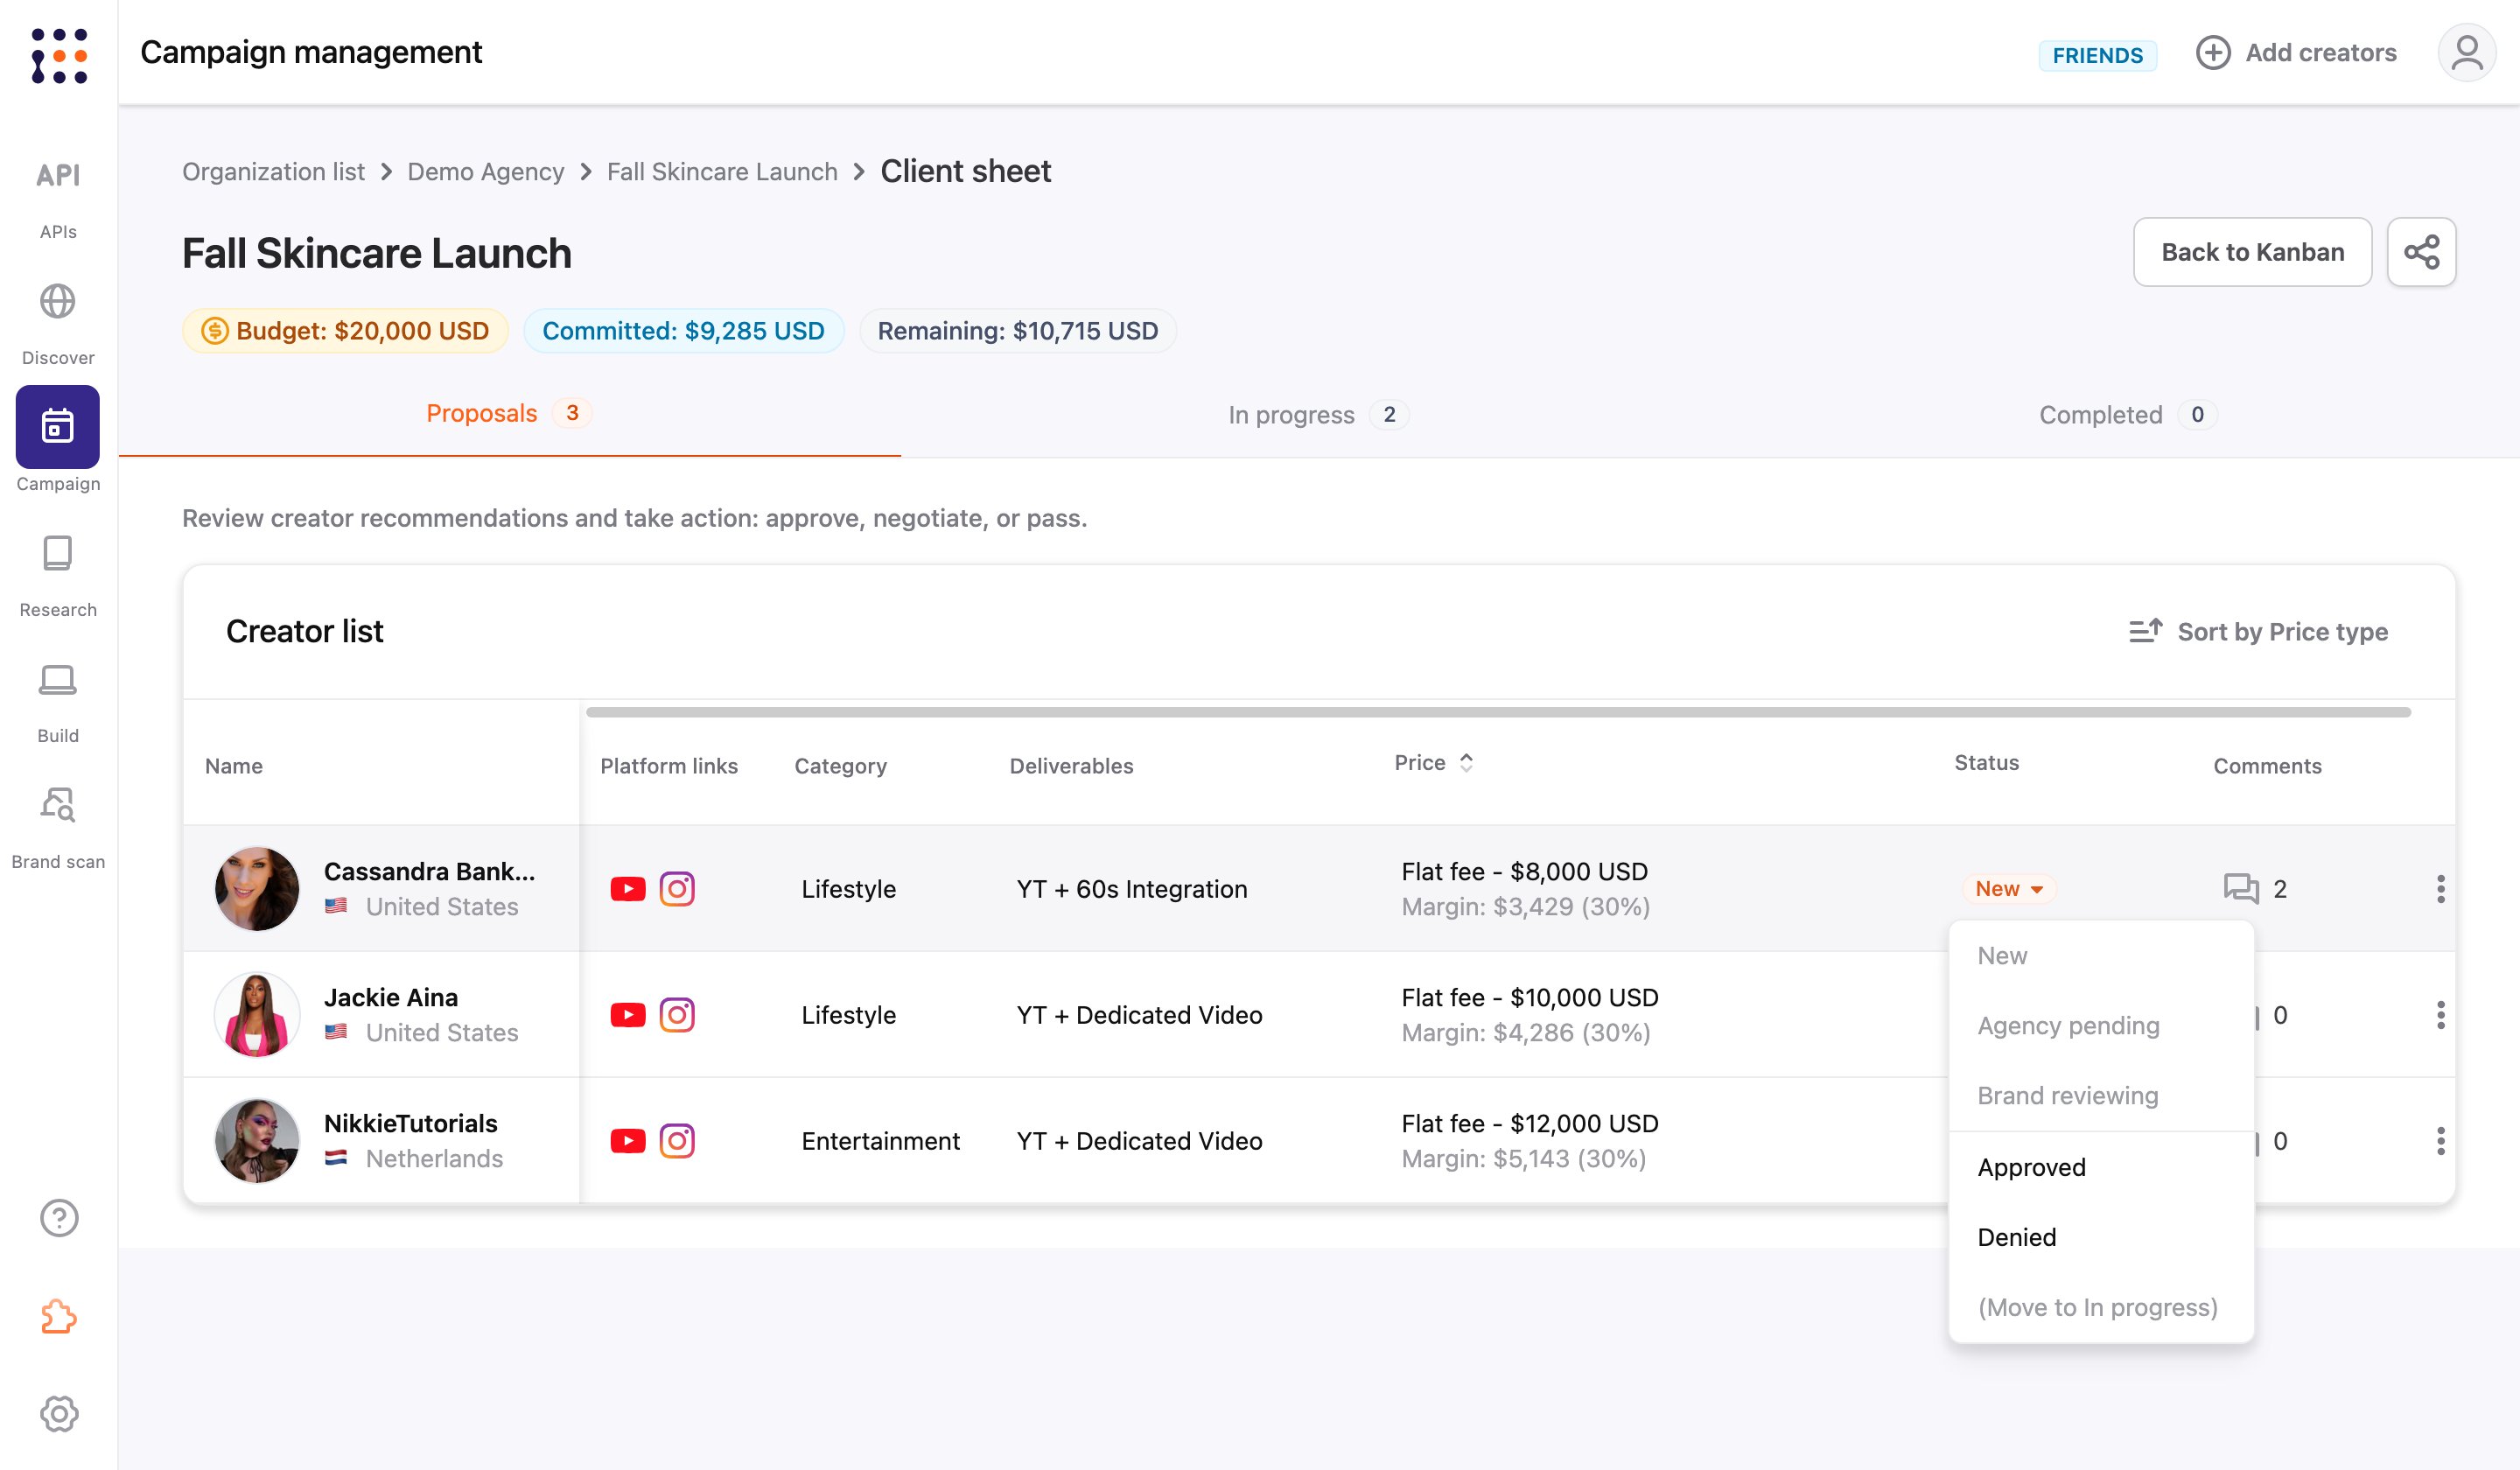2520x1470 pixels.
Task: Go to Organization list breadcrumb
Action: tap(273, 171)
